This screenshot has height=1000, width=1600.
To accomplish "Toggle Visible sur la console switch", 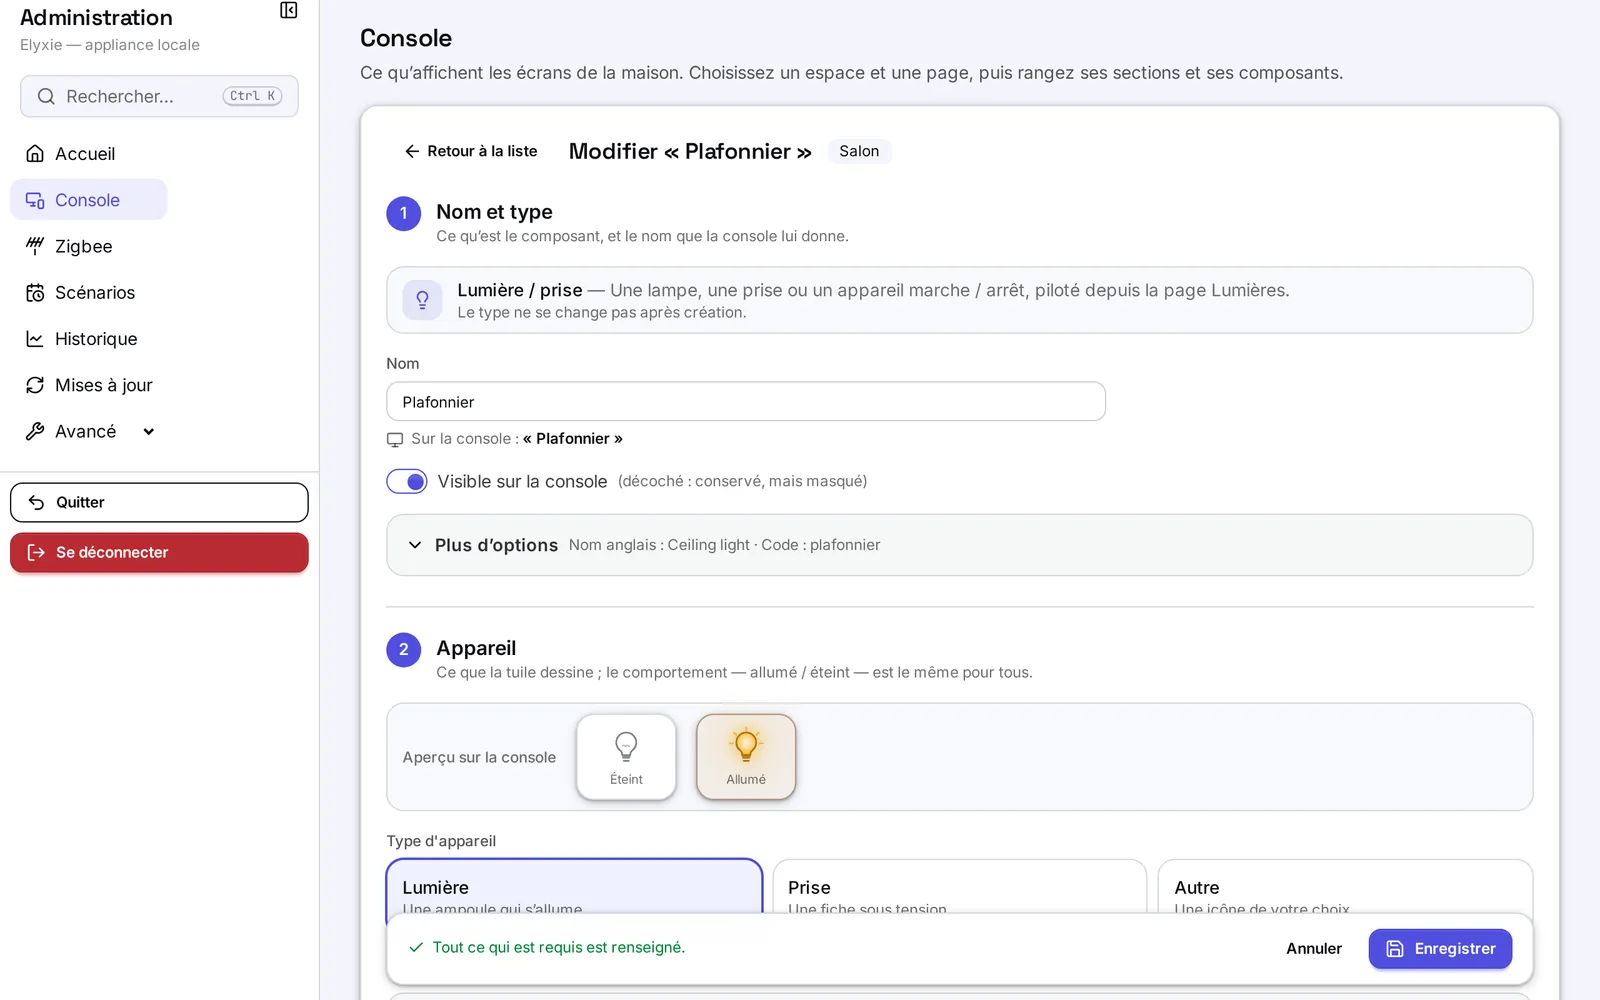I will pos(407,482).
